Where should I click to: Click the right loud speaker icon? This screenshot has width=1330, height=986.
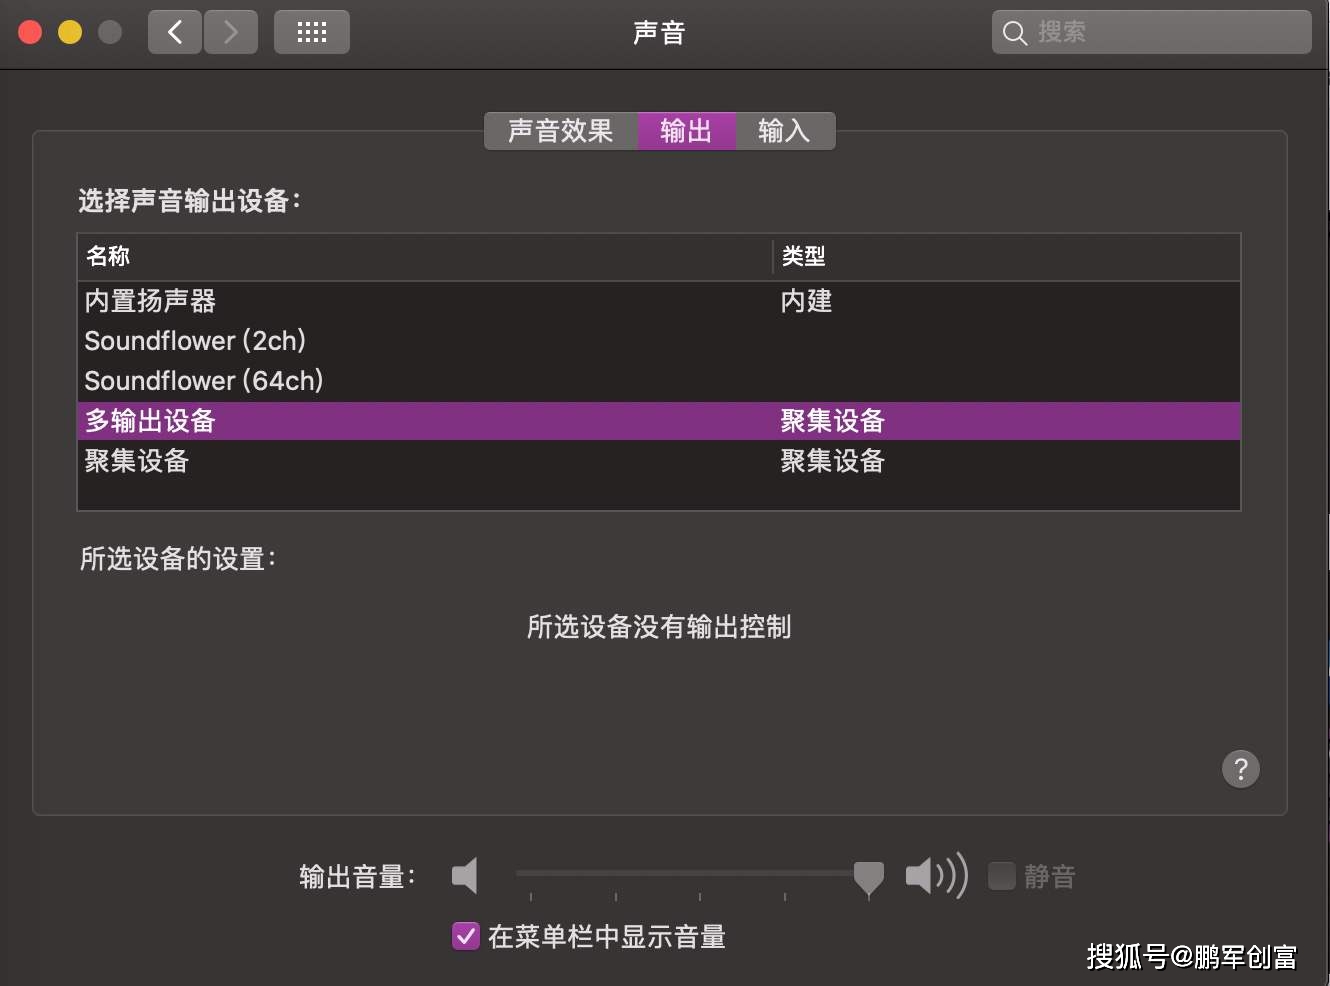[934, 875]
